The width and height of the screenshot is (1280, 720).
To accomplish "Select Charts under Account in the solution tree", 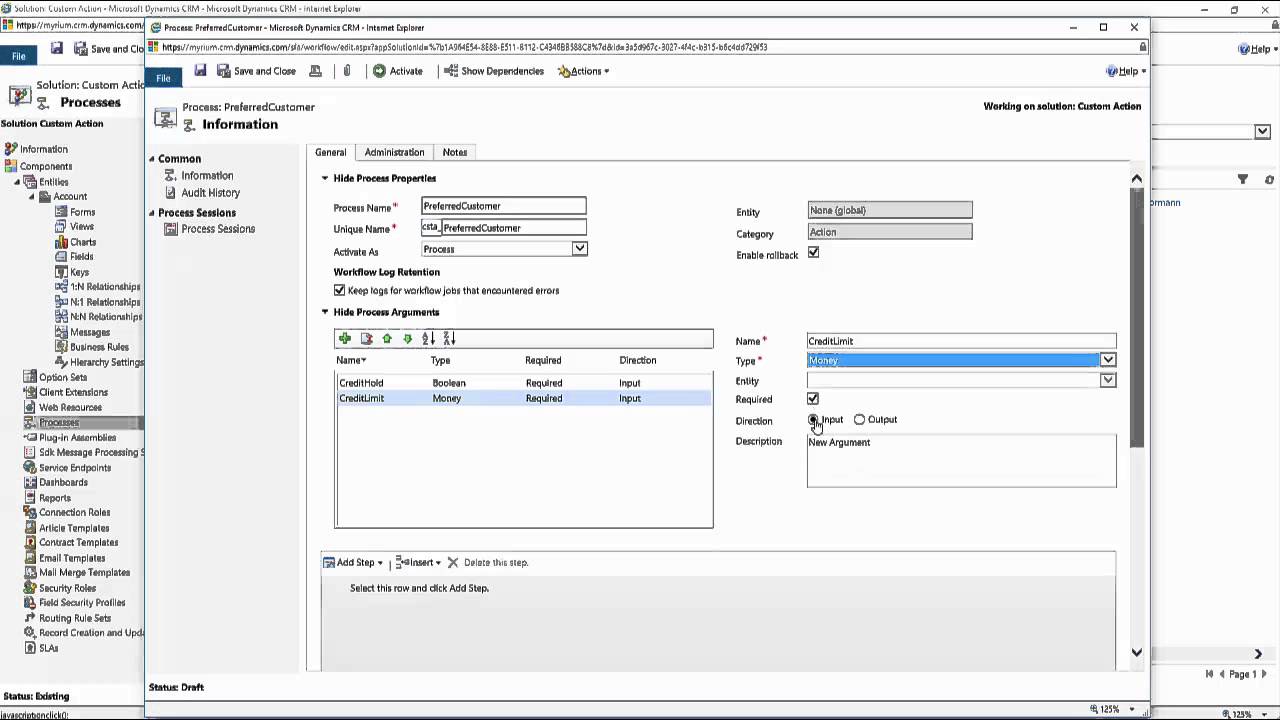I will click(83, 242).
